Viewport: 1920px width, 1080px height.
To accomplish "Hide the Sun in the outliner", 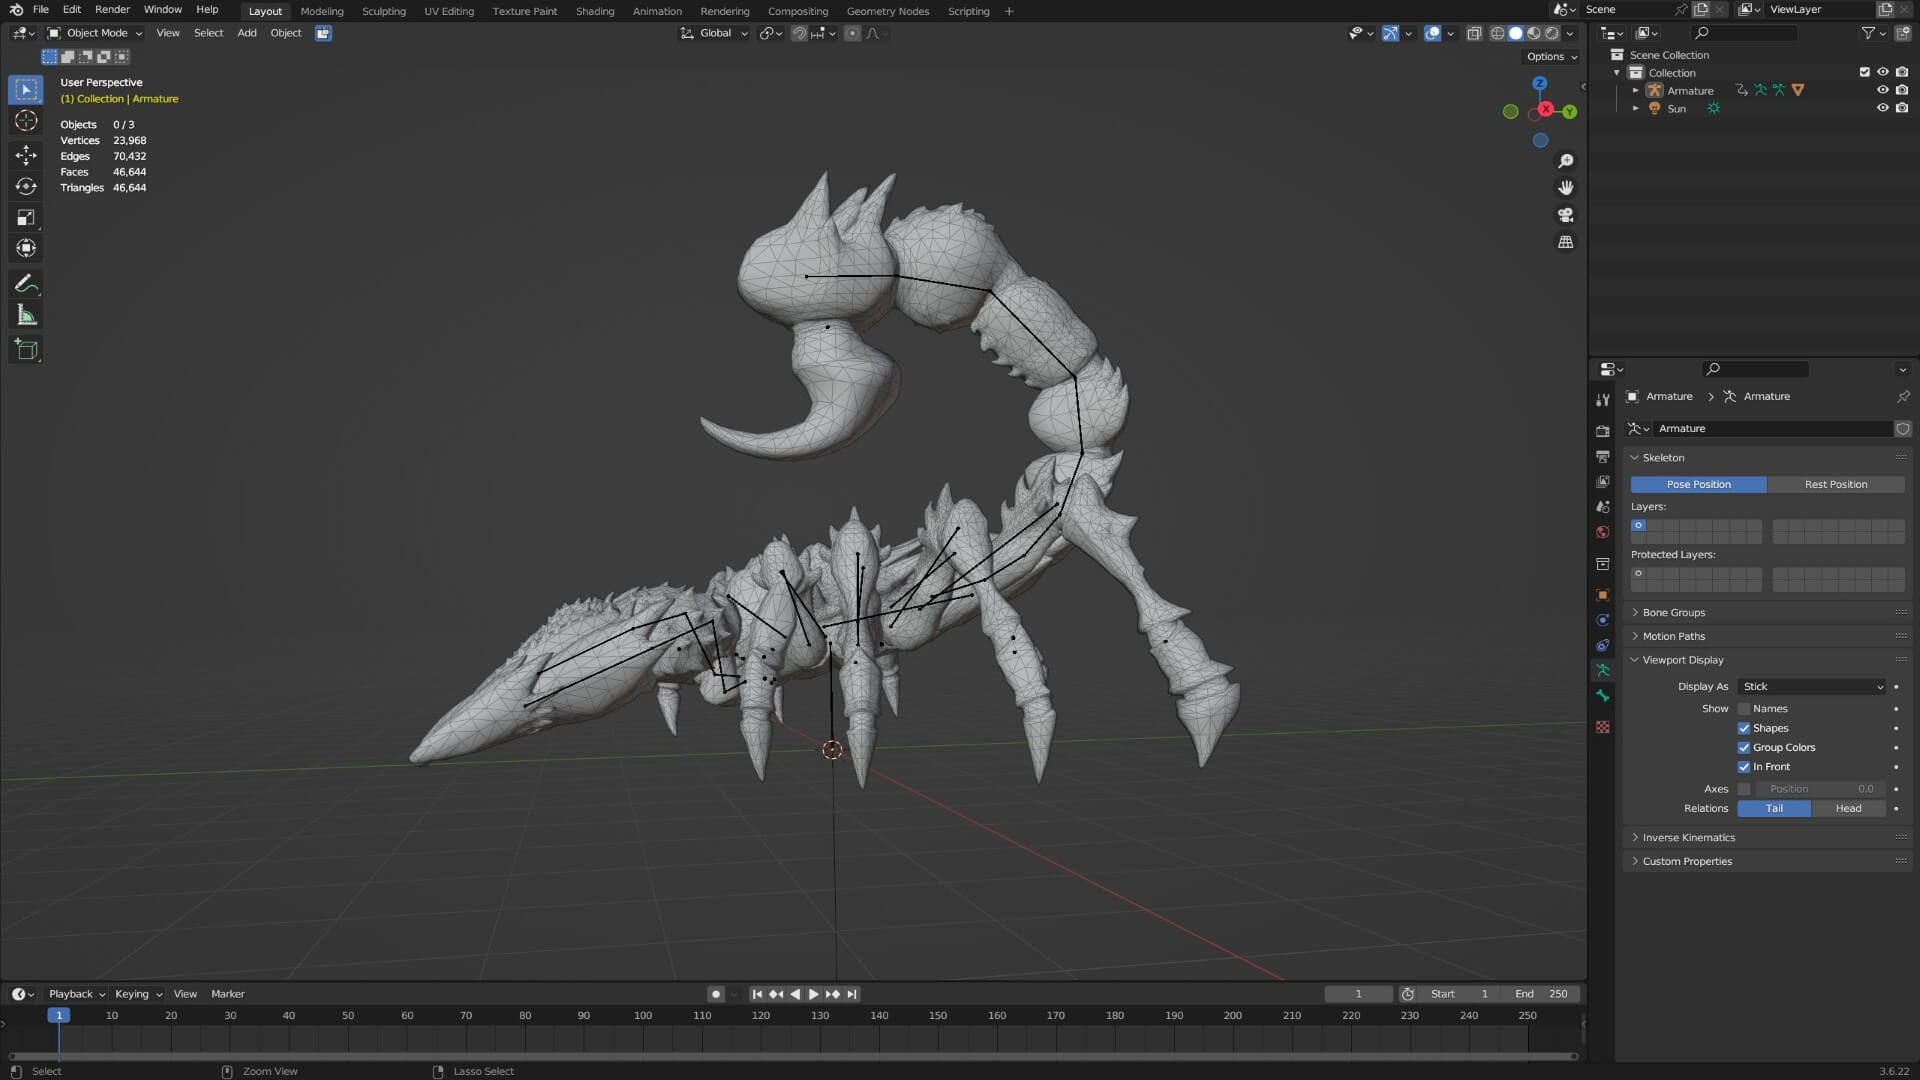I will [1883, 108].
